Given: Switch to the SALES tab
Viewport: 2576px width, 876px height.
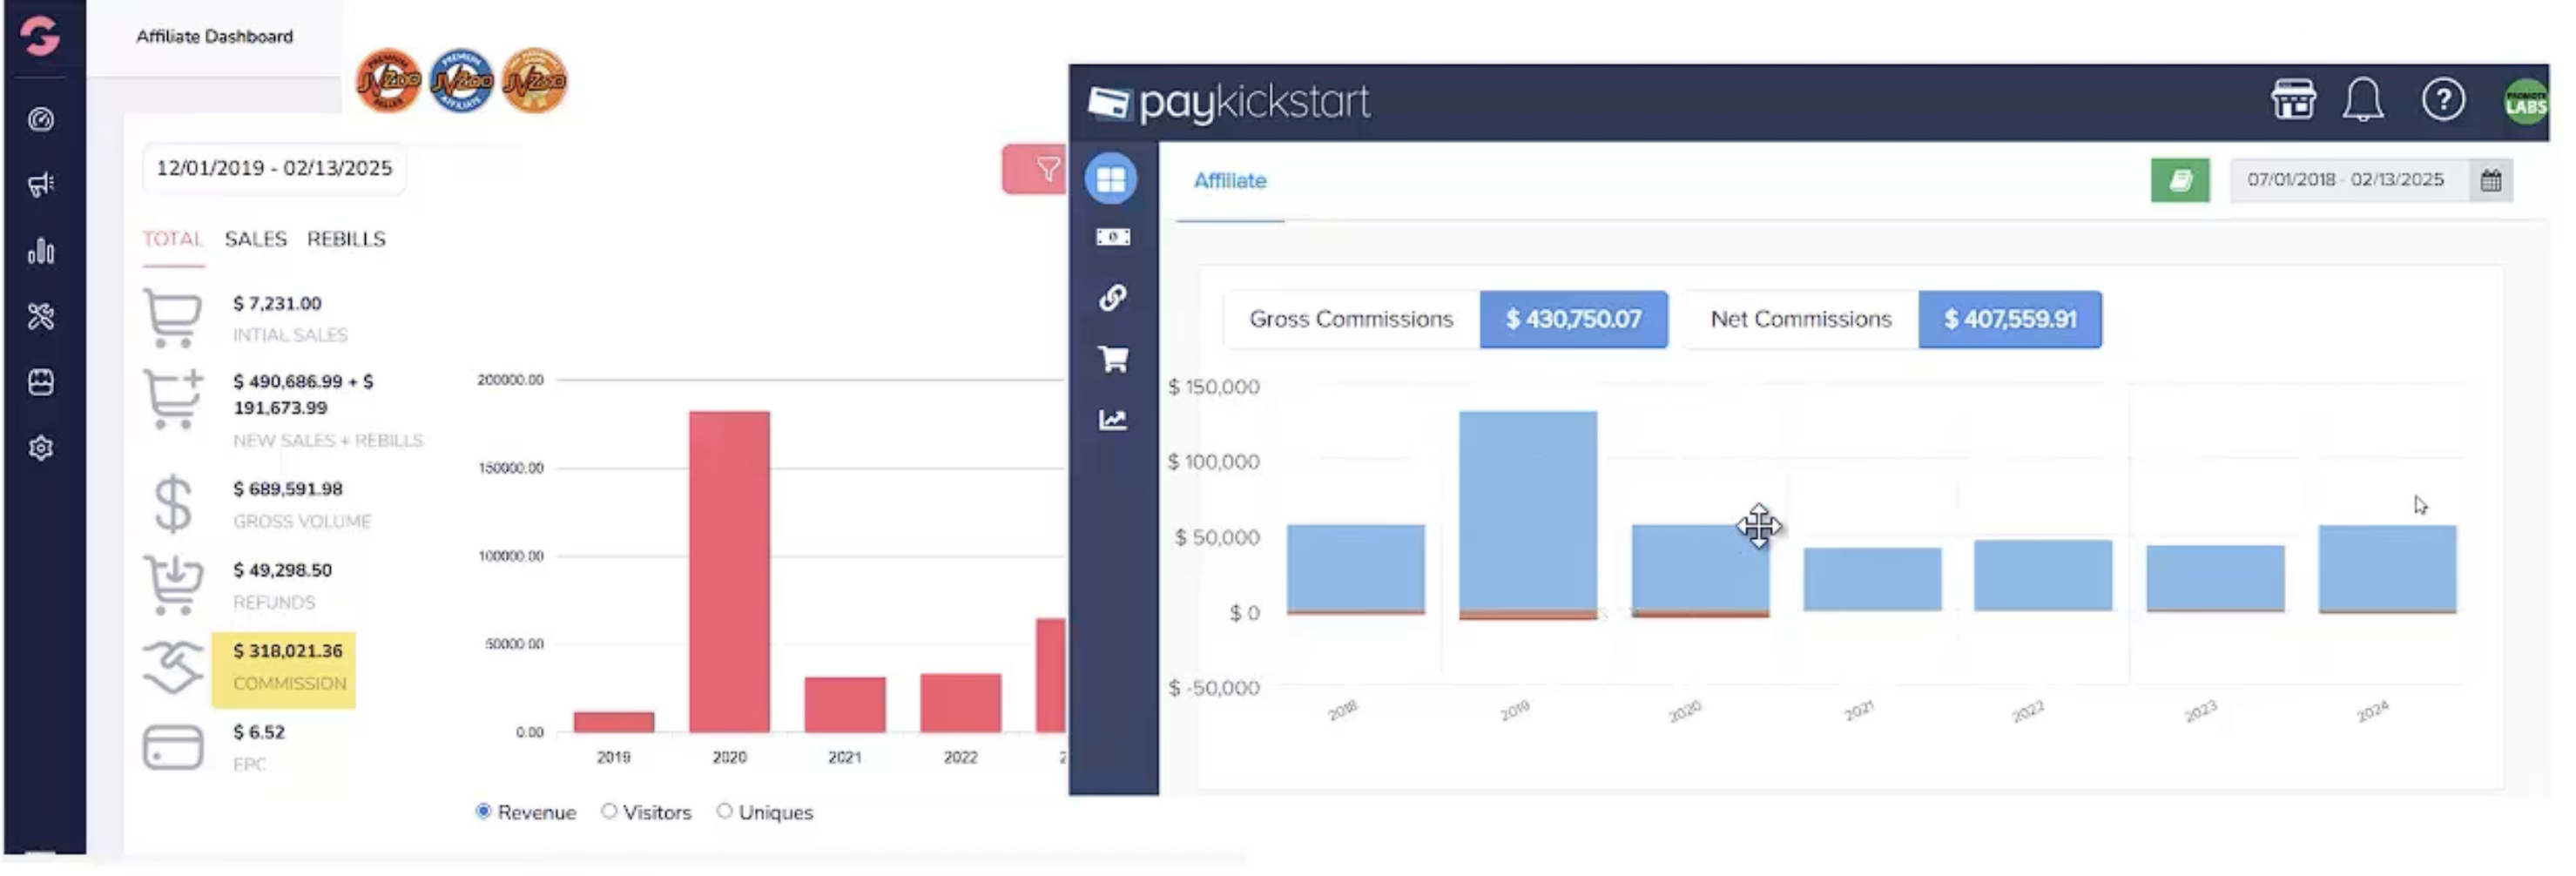Looking at the screenshot, I should click(x=256, y=239).
